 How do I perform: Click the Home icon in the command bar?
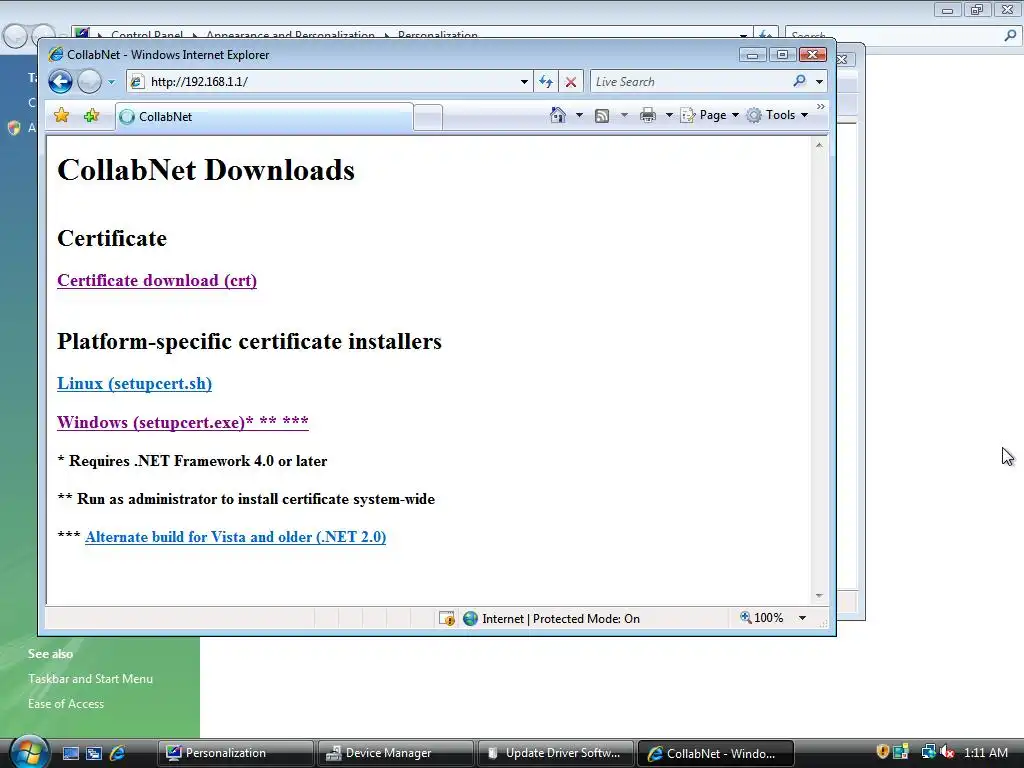[558, 115]
